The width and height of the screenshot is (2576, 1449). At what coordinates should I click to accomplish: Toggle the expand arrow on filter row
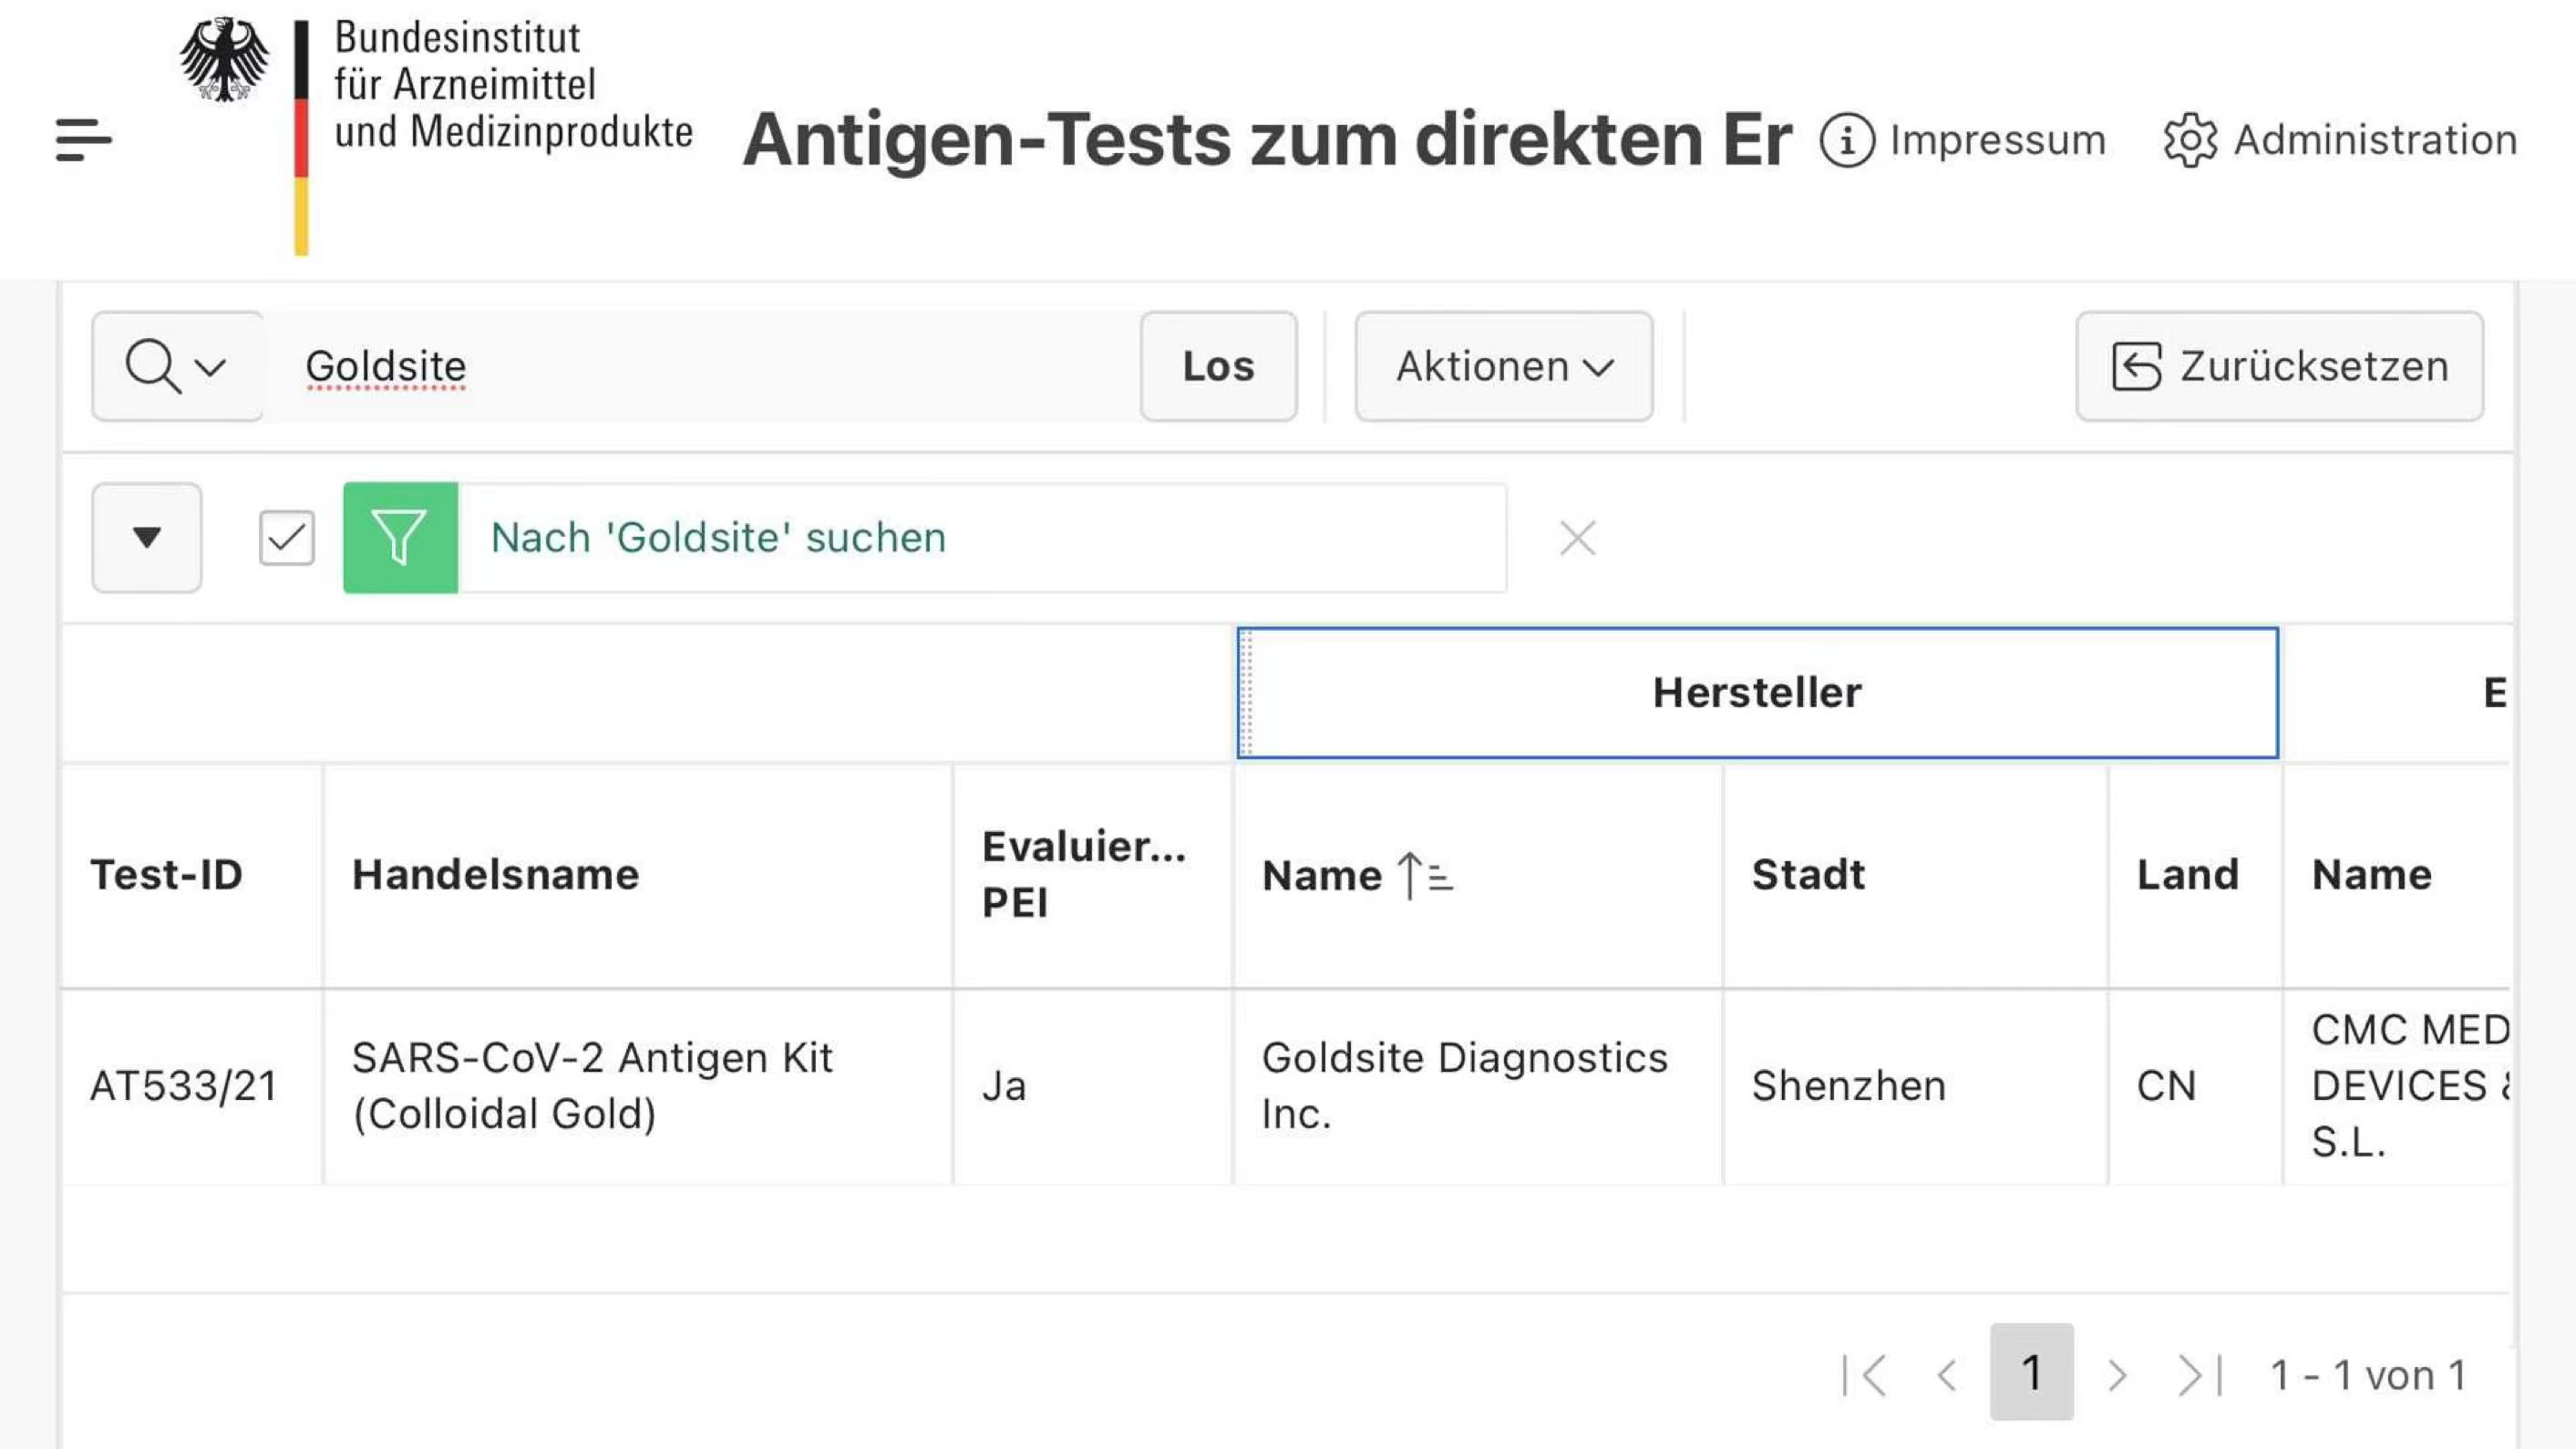point(147,538)
